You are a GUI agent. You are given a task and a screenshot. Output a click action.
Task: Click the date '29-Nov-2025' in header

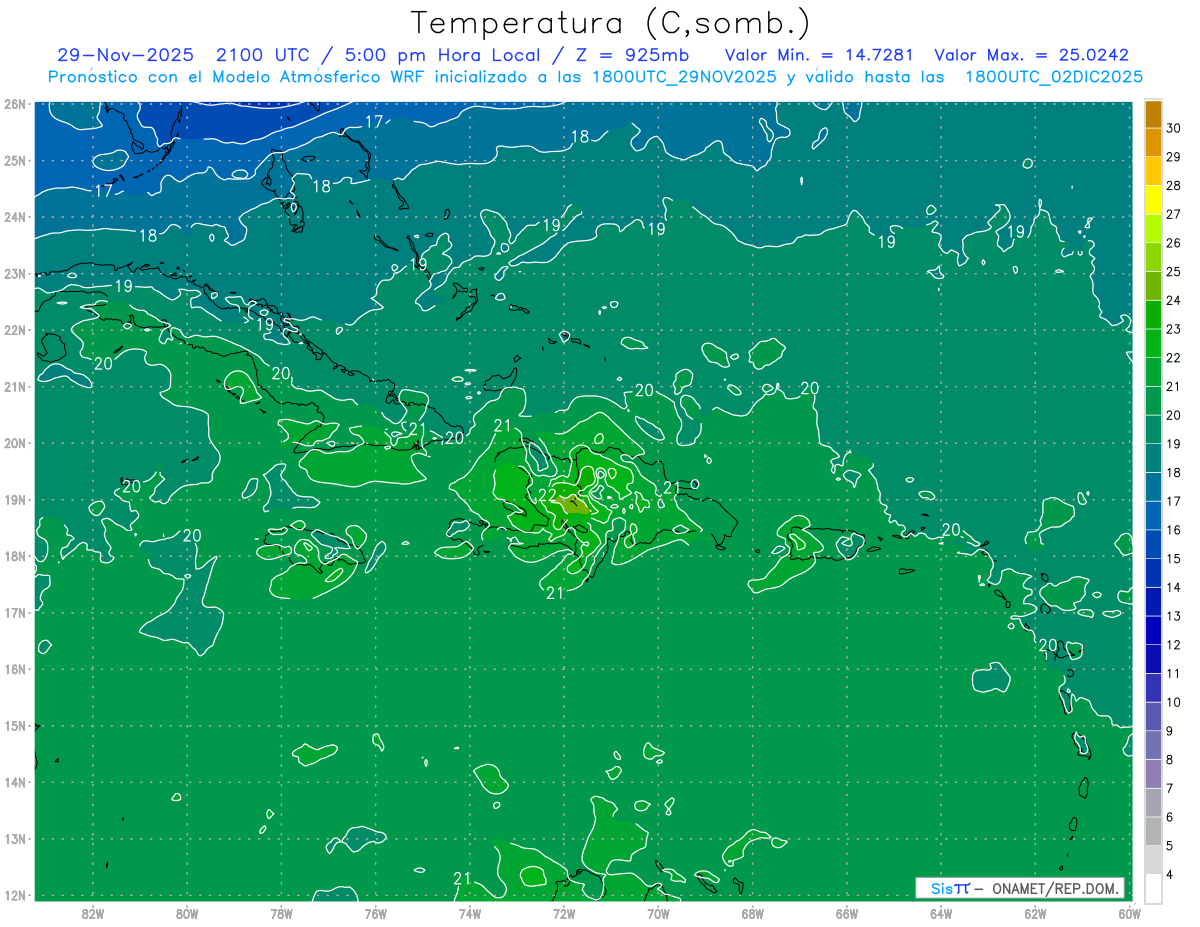click(x=125, y=55)
